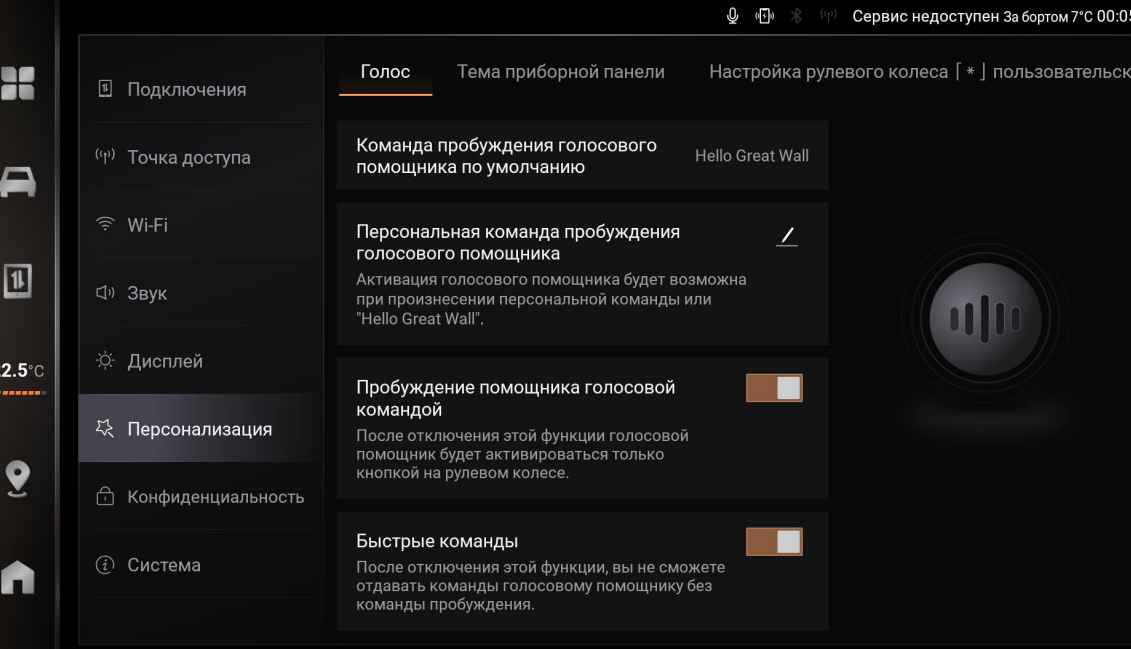Tap the voice assistant orb

(x=985, y=318)
